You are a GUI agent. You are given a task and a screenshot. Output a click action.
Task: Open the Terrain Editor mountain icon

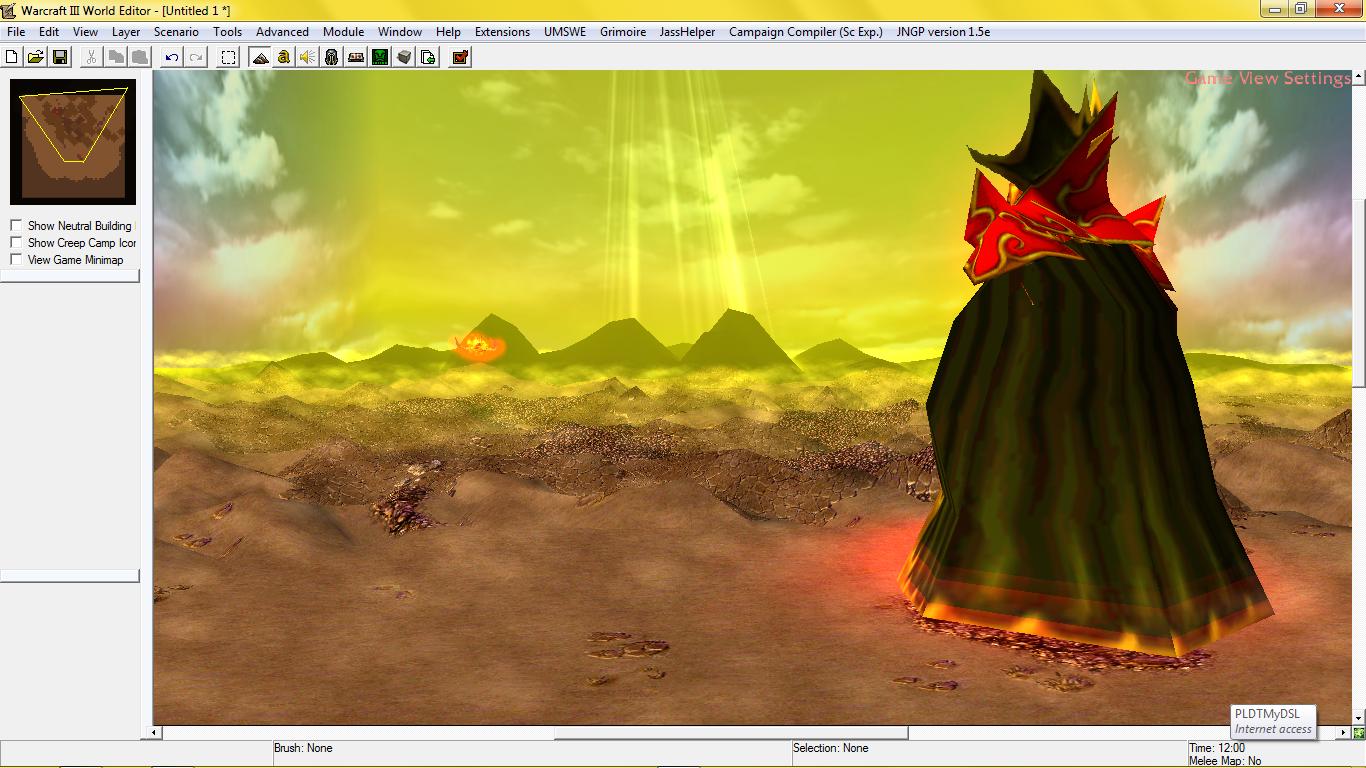click(x=260, y=58)
